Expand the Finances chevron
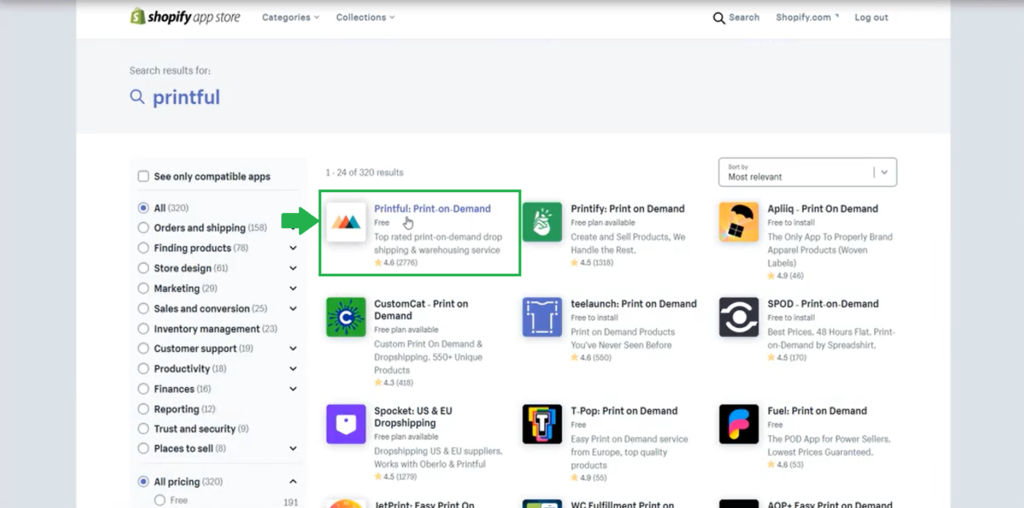This screenshot has height=508, width=1024. pyautogui.click(x=293, y=389)
